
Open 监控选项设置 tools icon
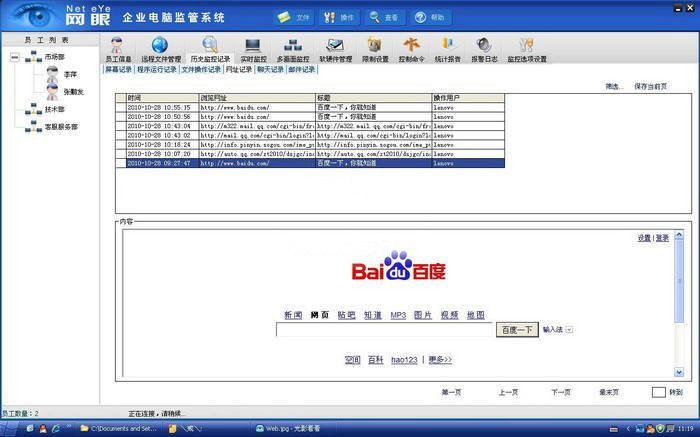coord(527,49)
